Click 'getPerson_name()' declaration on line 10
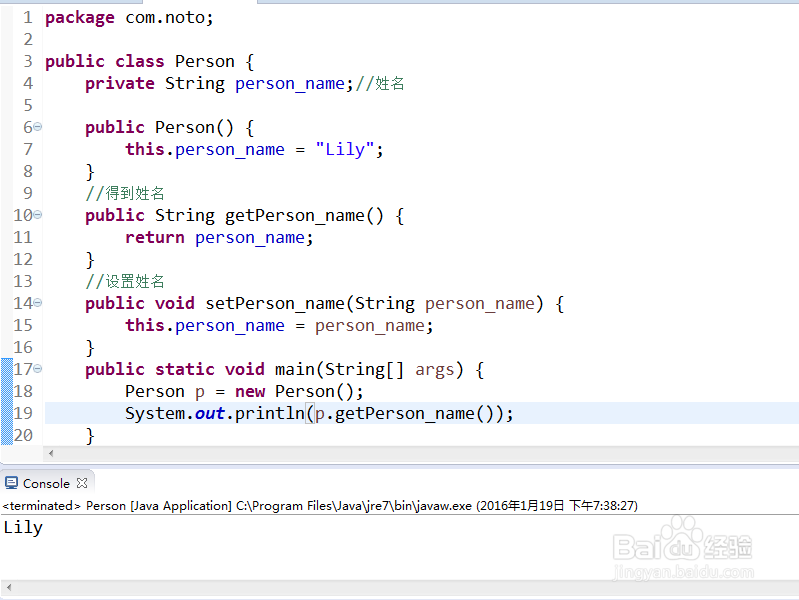The width and height of the screenshot is (799, 600). (x=304, y=216)
